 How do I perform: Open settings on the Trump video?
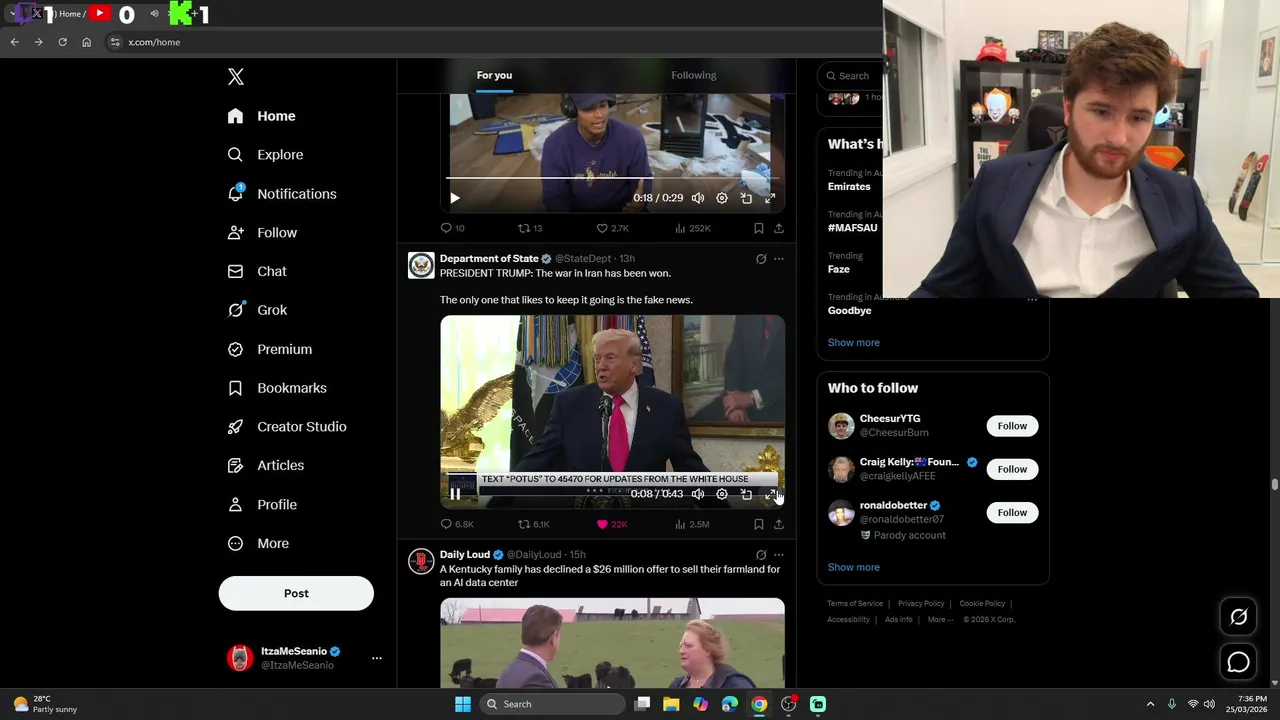[x=722, y=494]
